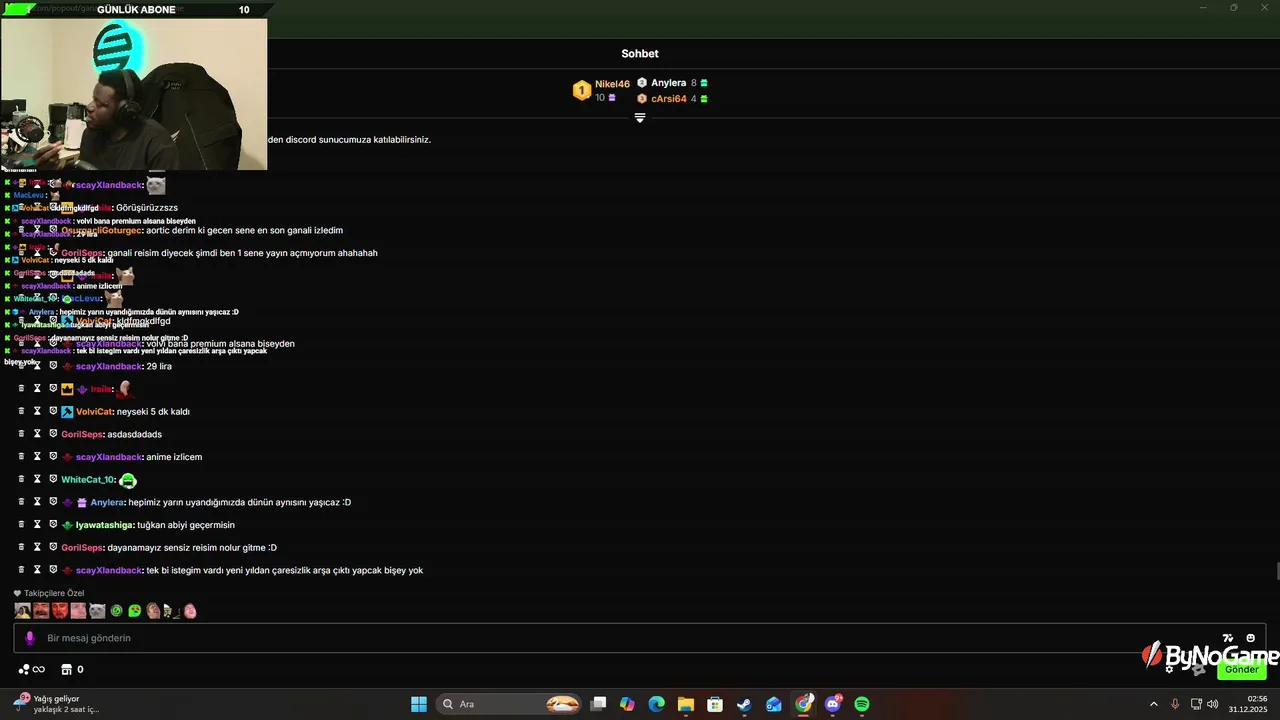Click shield icon on Anylera's "hepimiz yarın" row
This screenshot has height=720, width=1280.
pyautogui.click(x=53, y=502)
